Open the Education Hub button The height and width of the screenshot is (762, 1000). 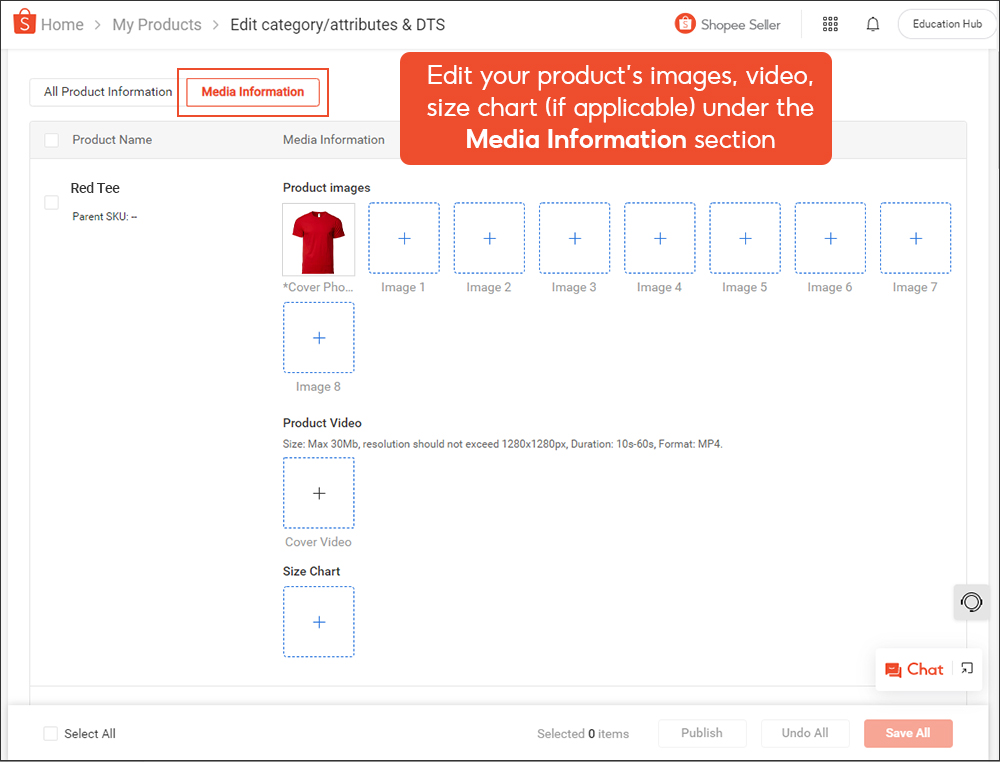coord(946,24)
